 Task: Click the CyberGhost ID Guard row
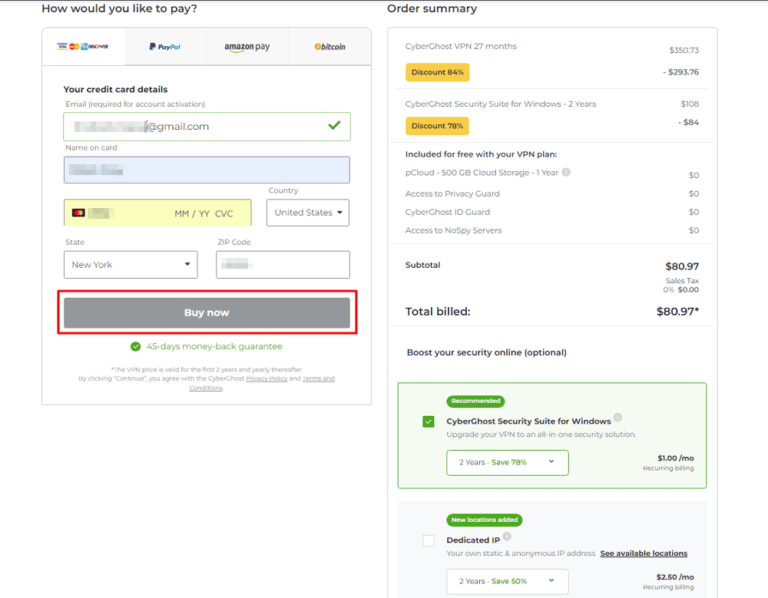pos(552,212)
